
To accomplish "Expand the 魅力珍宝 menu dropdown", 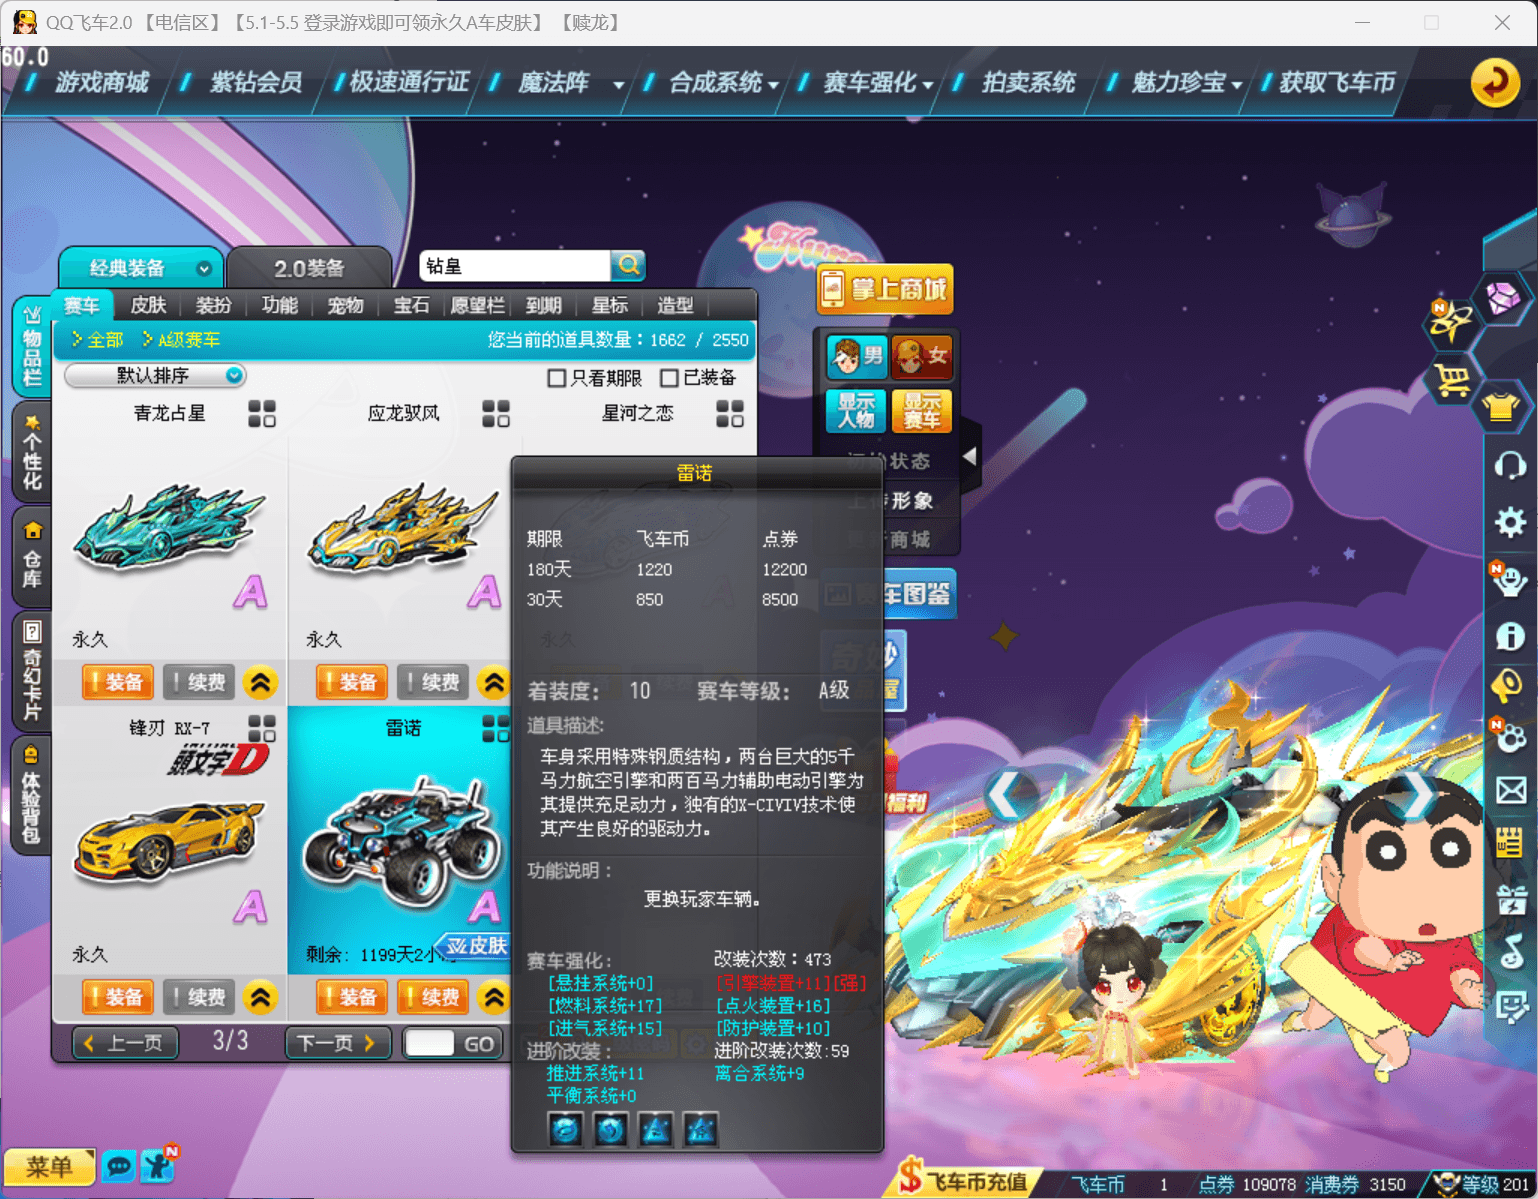I will point(1237,85).
